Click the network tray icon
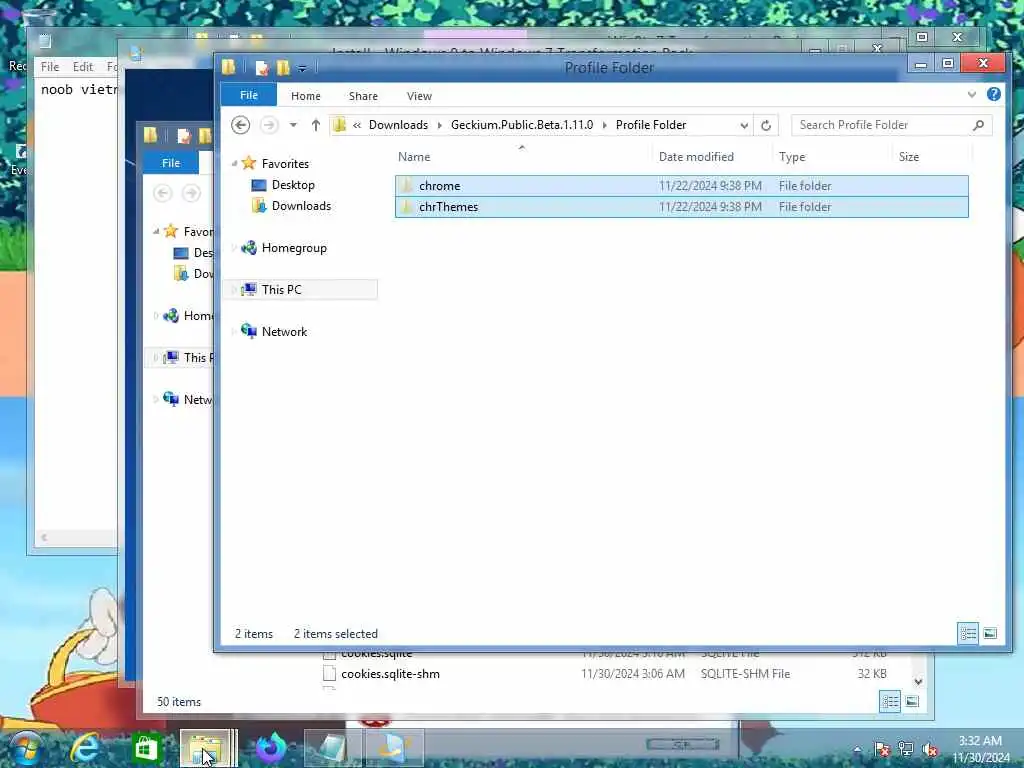 click(x=906, y=749)
